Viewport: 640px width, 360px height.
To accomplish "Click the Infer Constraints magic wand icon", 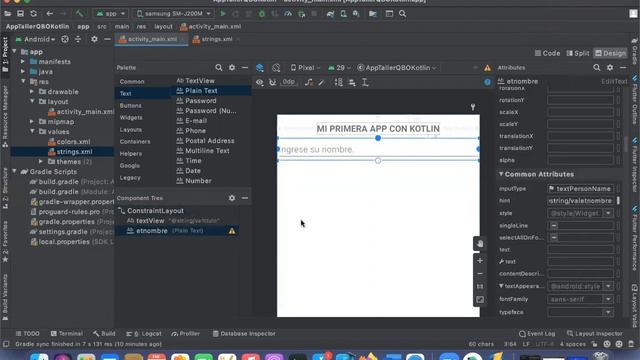I will pyautogui.click(x=322, y=82).
